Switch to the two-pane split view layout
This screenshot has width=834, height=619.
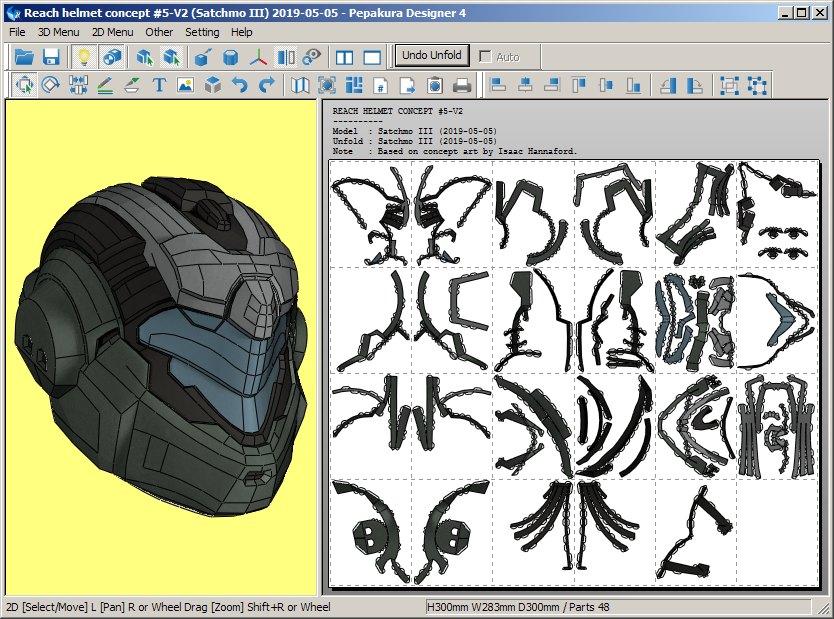[x=345, y=57]
